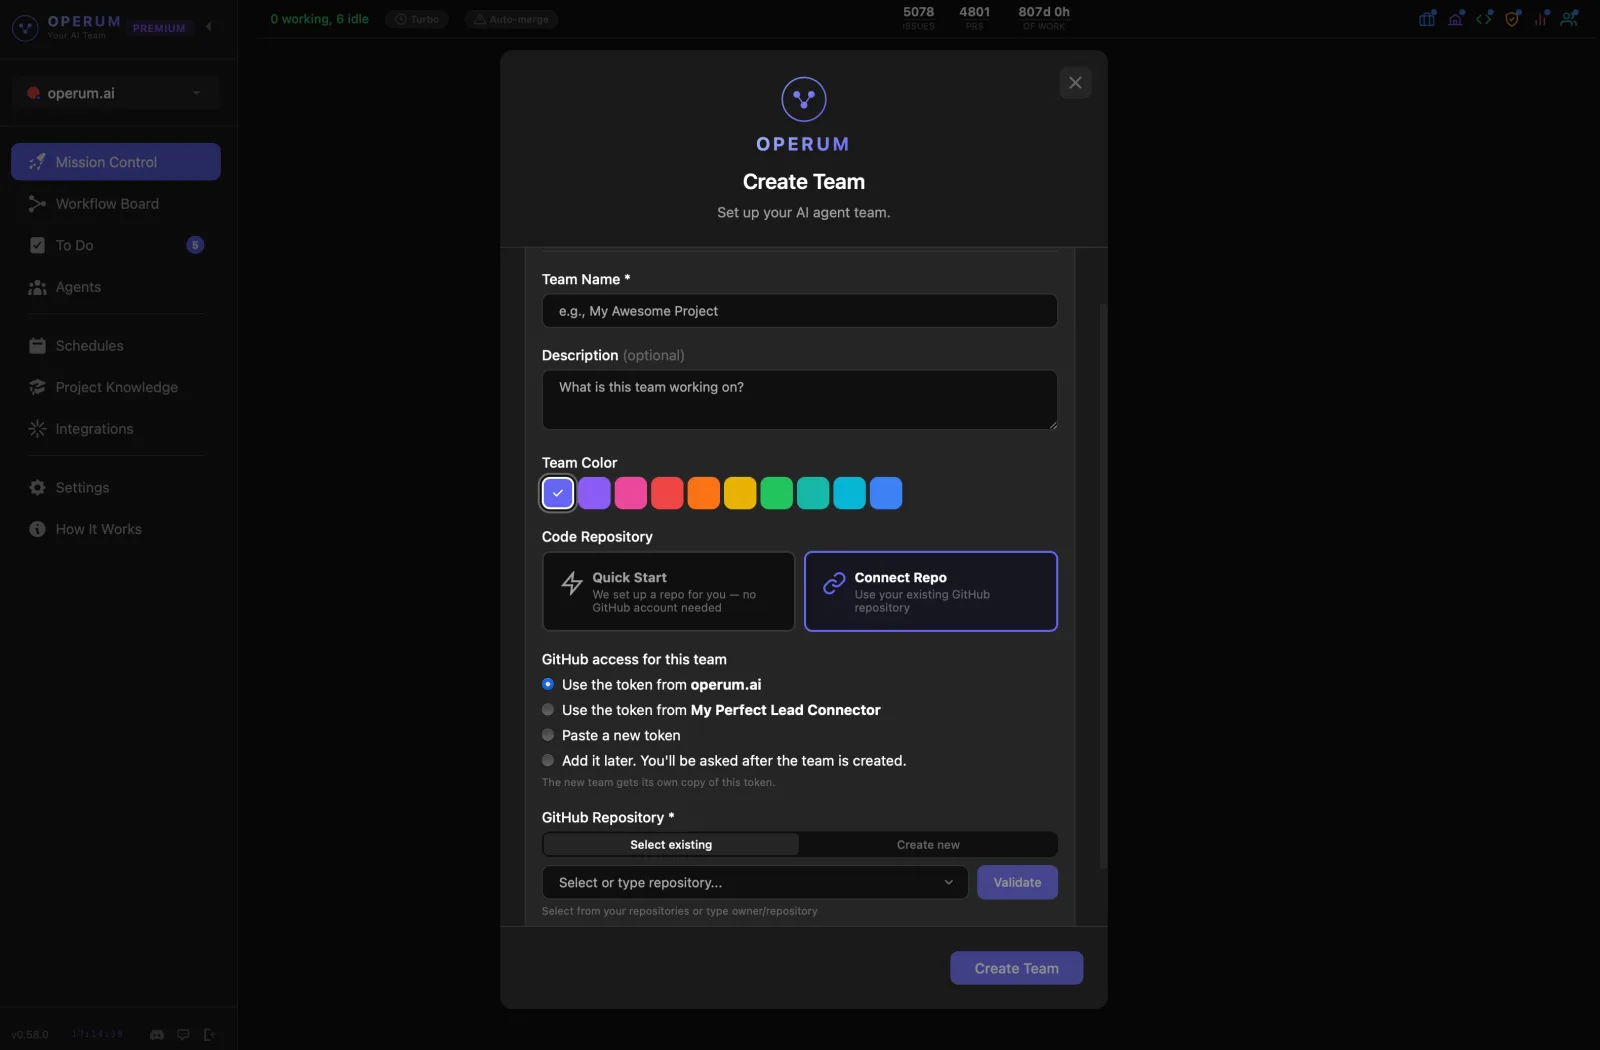Switch to the 'Select existing' repository tab

671,845
